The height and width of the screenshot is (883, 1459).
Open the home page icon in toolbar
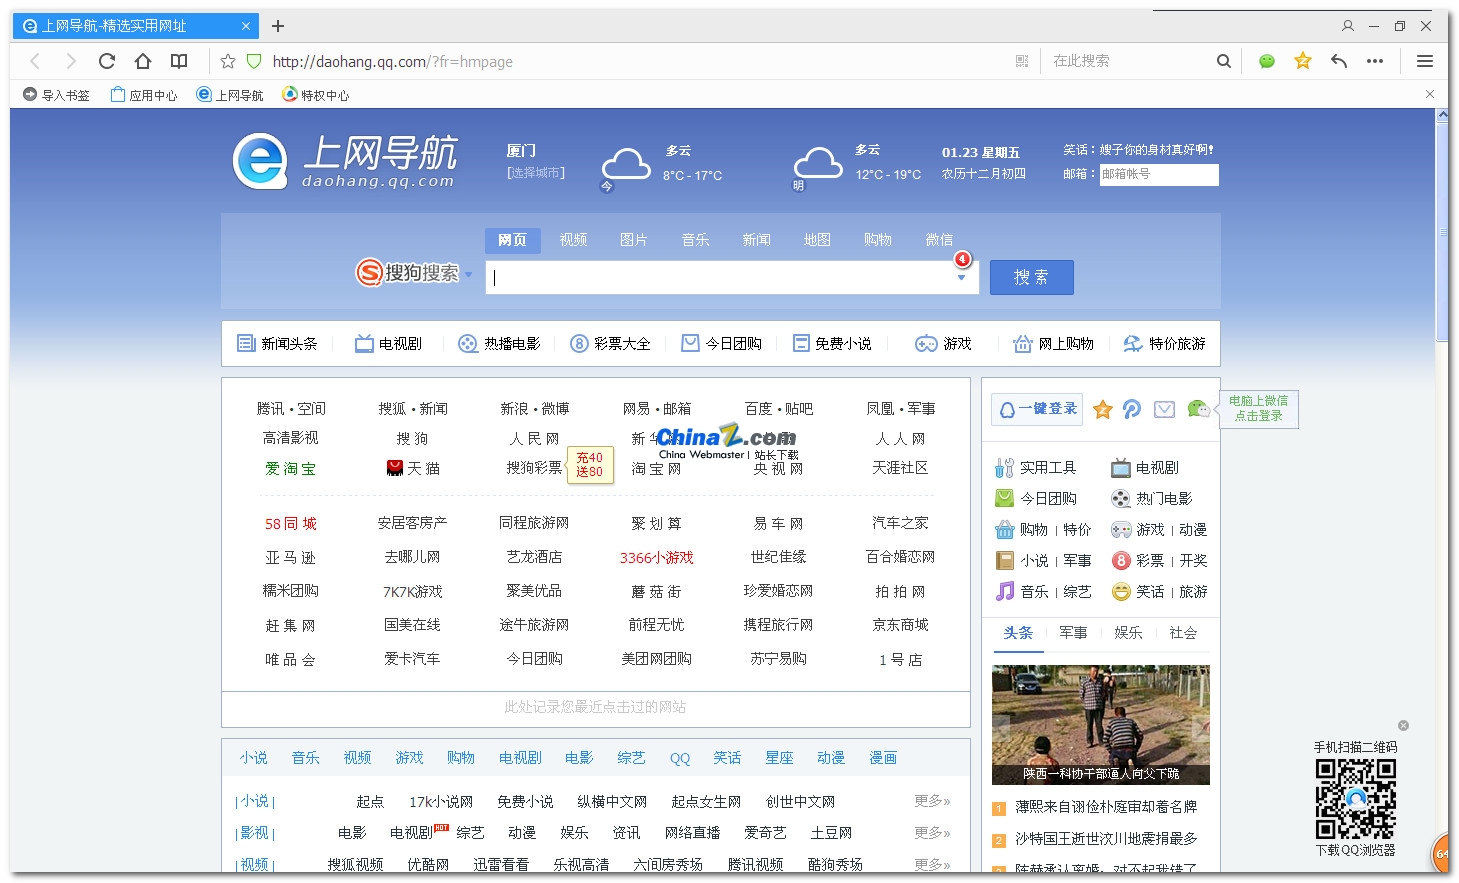click(143, 61)
